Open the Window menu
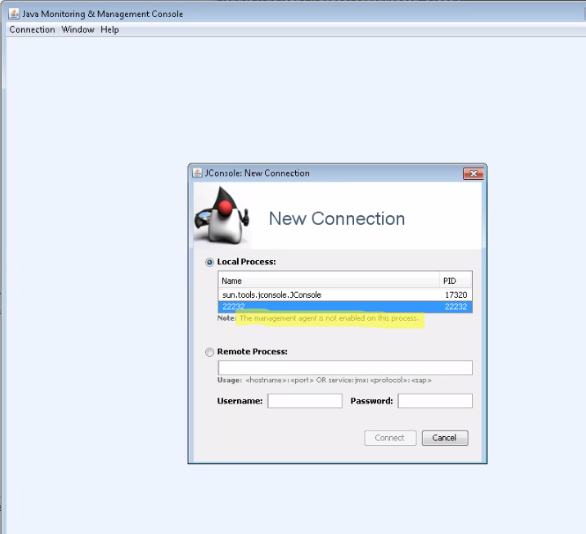Image resolution: width=586 pixels, height=534 pixels. (x=78, y=30)
